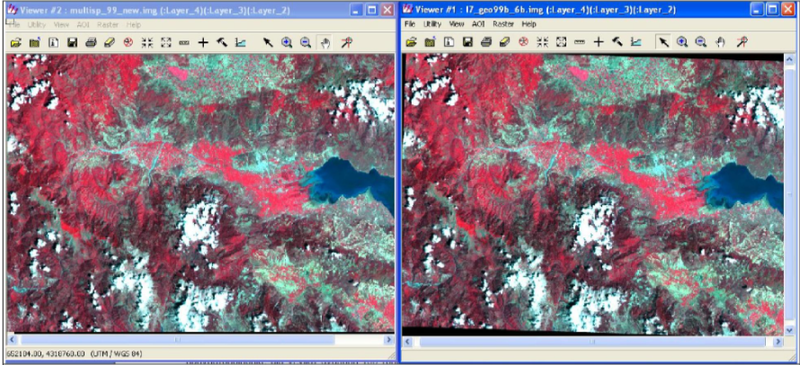Open the Help menu in Viewer #2

click(x=134, y=25)
